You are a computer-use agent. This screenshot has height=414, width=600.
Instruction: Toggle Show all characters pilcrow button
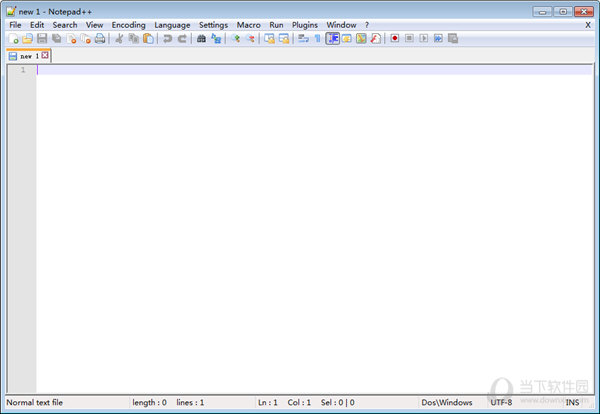(317, 39)
